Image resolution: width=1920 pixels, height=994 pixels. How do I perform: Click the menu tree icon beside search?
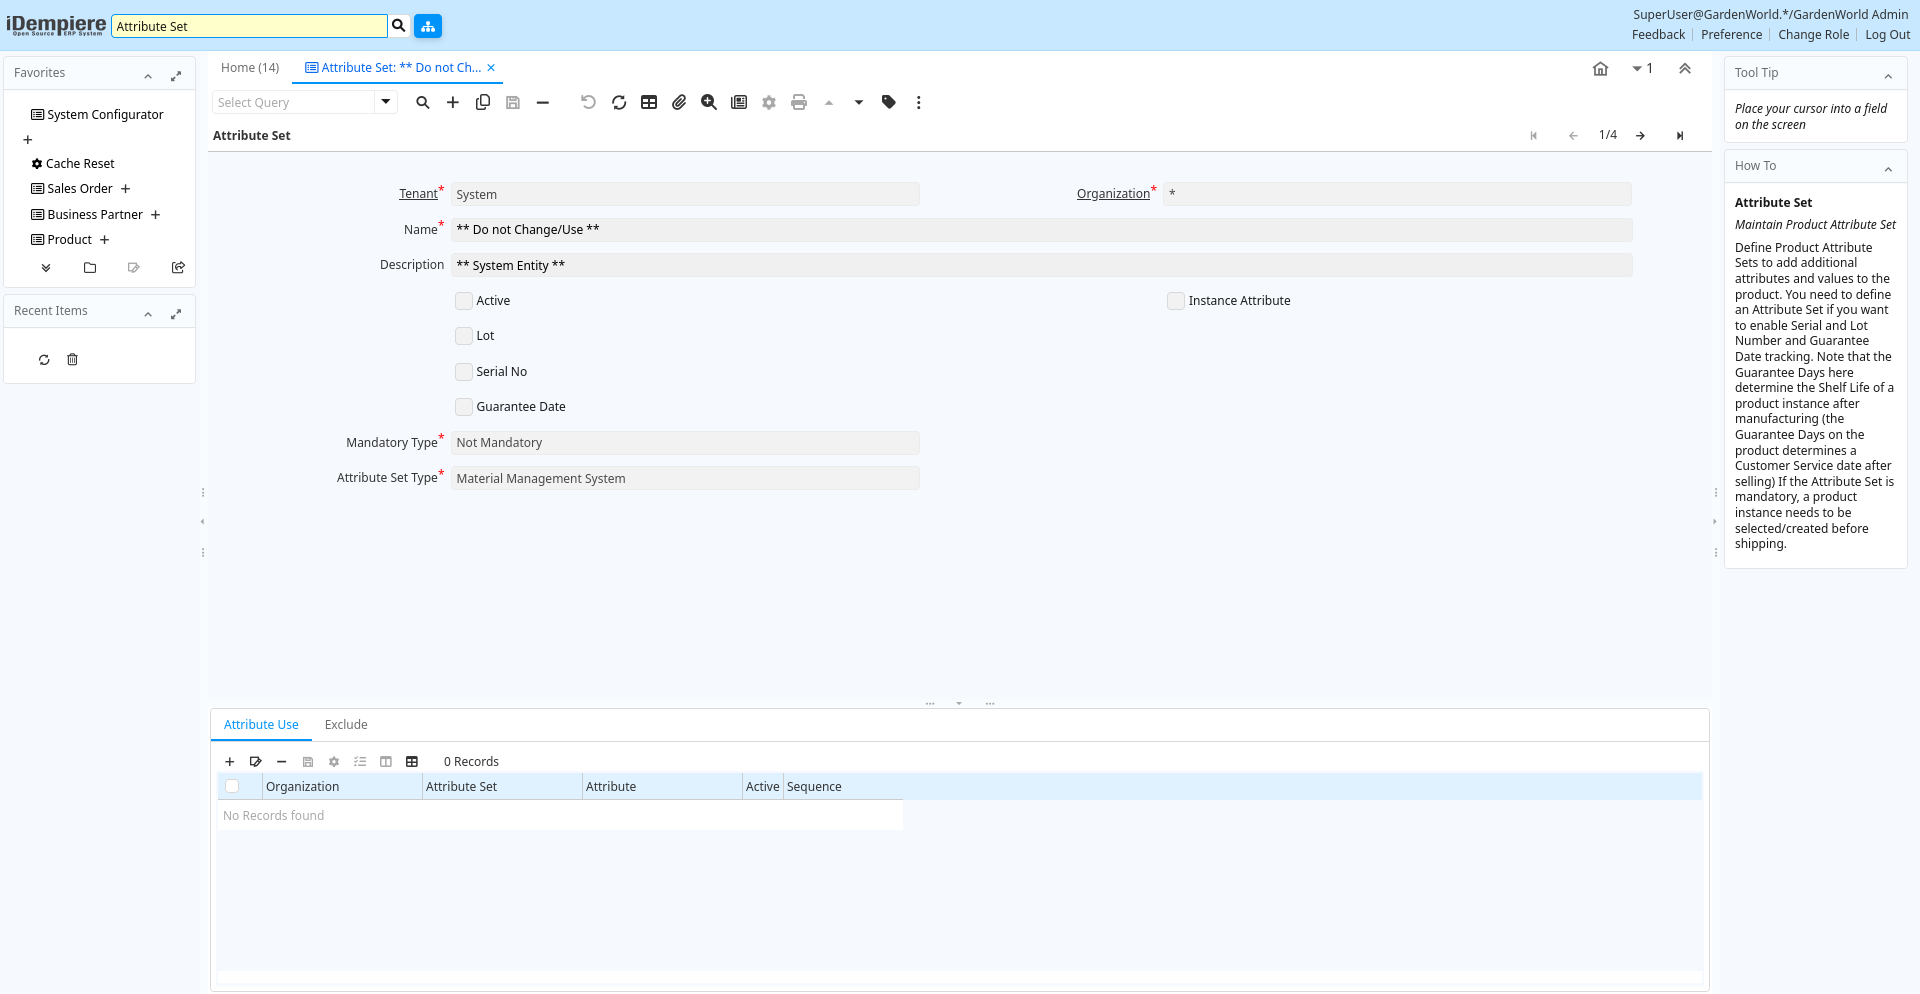428,26
